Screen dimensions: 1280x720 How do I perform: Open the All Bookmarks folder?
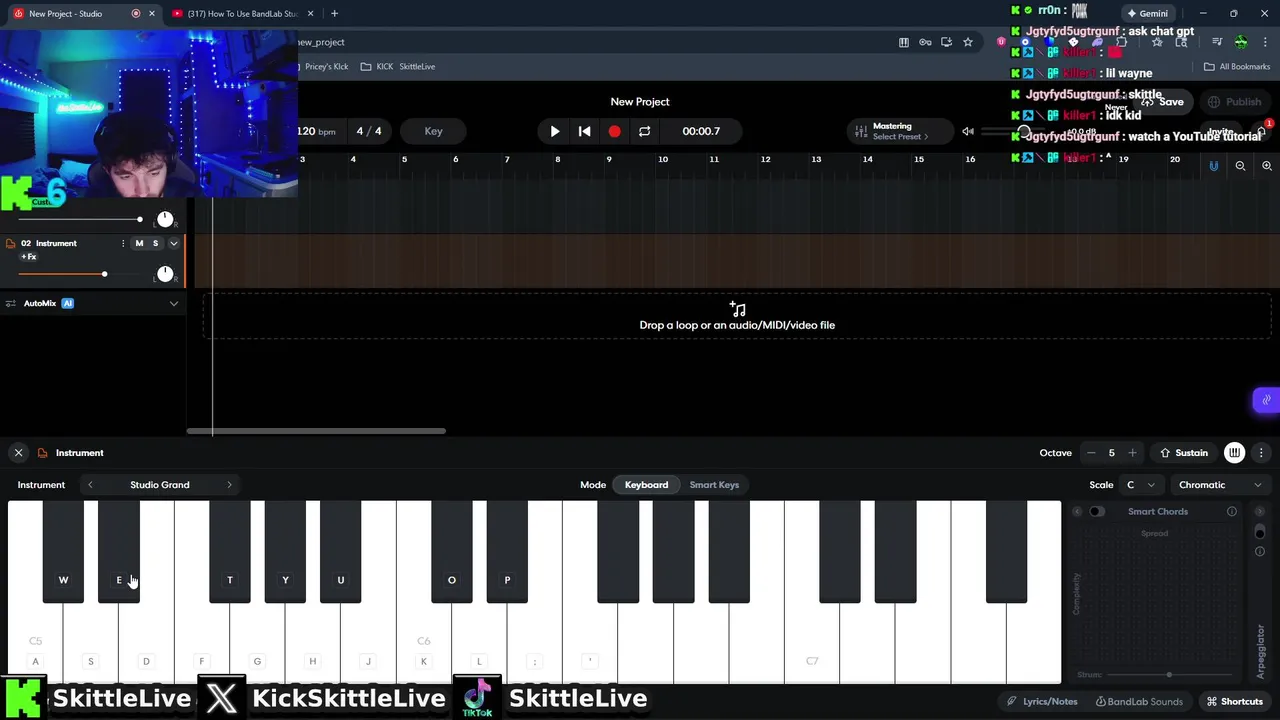(1237, 67)
